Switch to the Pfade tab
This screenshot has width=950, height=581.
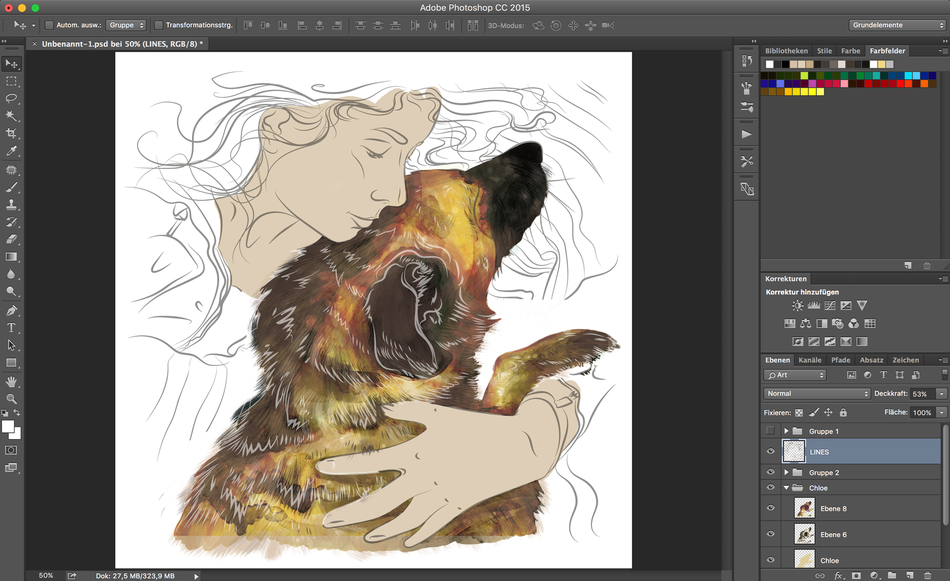pos(840,360)
